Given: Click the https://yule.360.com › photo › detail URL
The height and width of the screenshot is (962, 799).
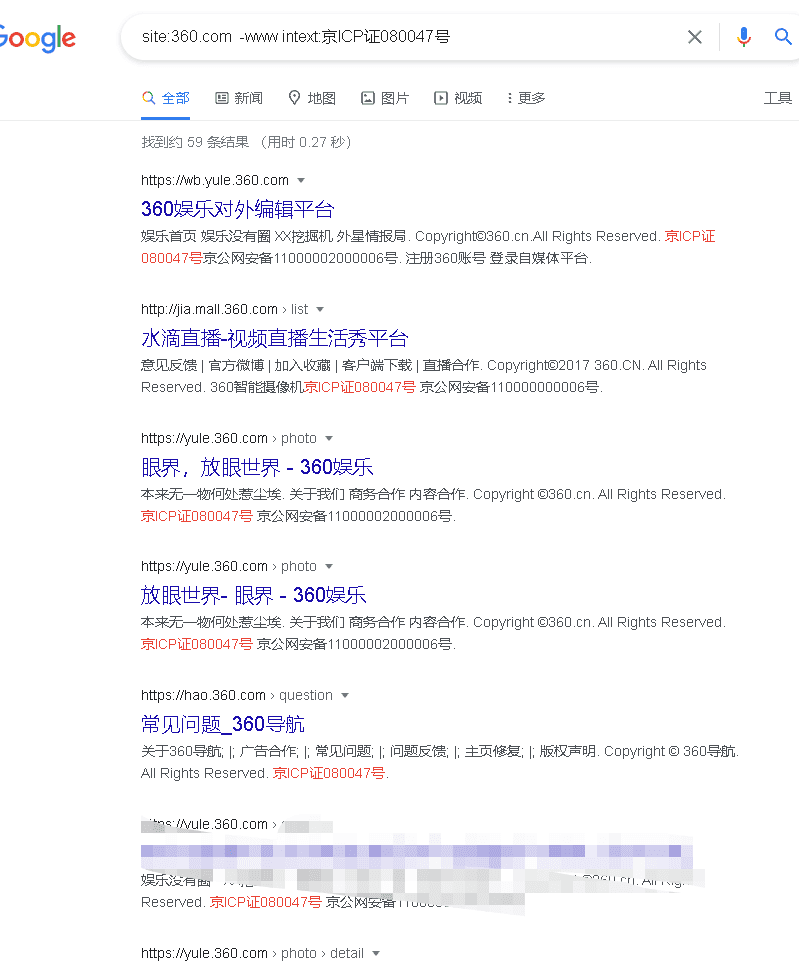Looking at the screenshot, I should tap(252, 953).
